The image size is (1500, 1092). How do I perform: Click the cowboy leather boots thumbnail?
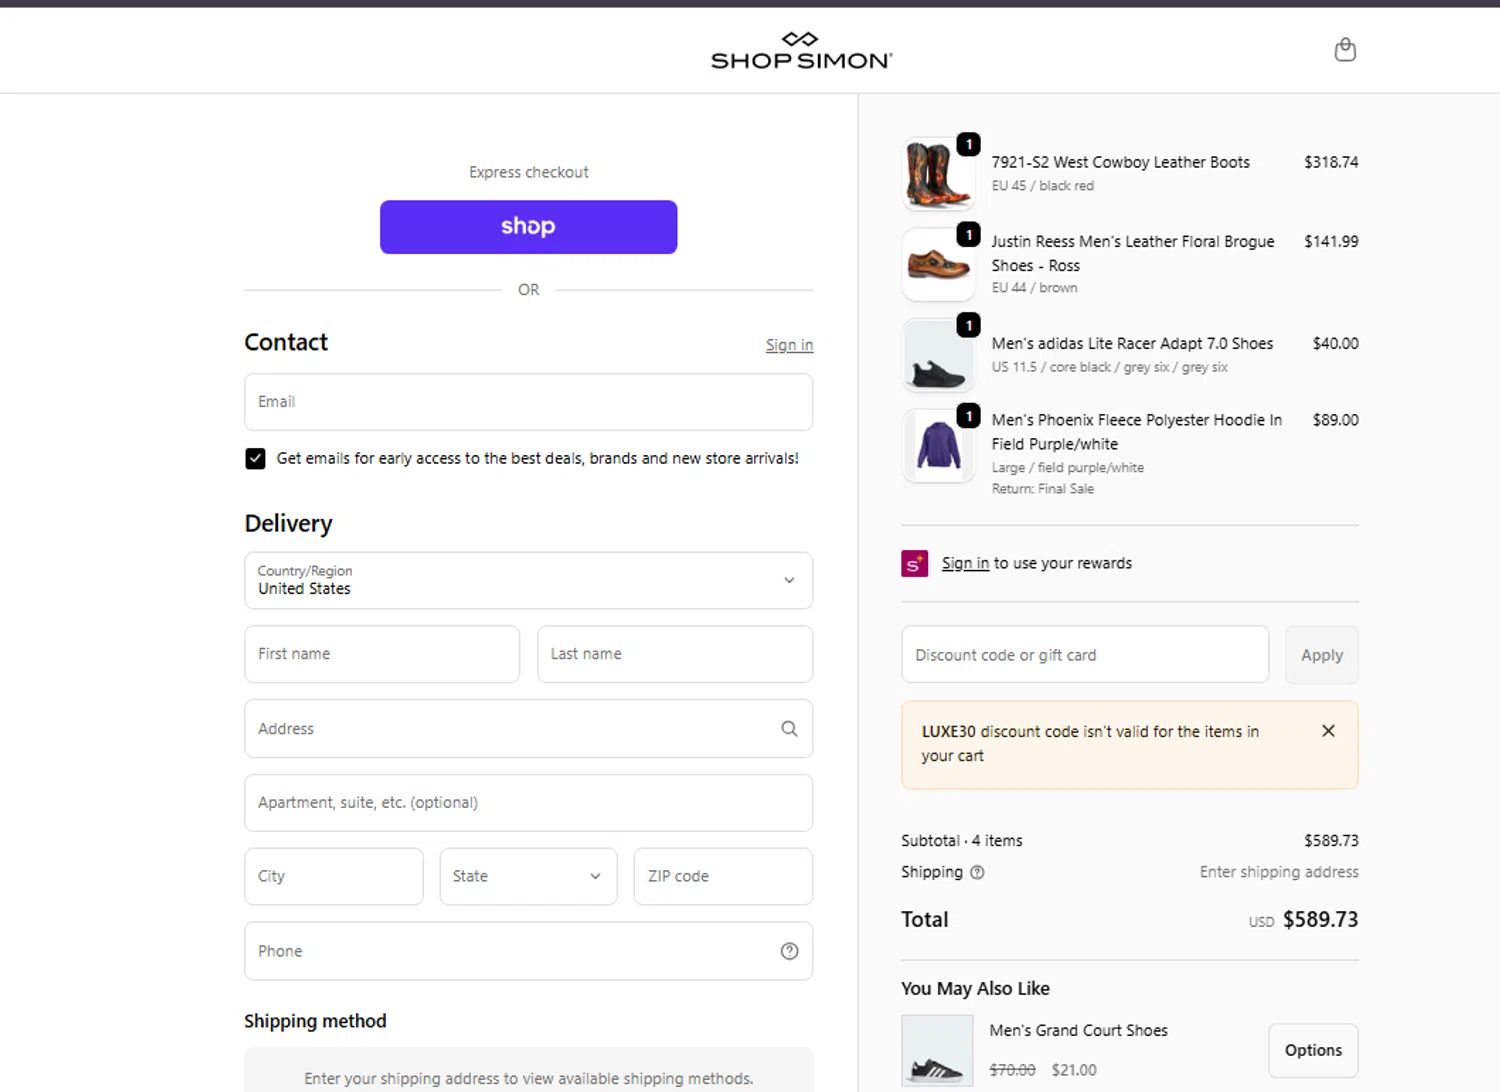[x=938, y=173]
